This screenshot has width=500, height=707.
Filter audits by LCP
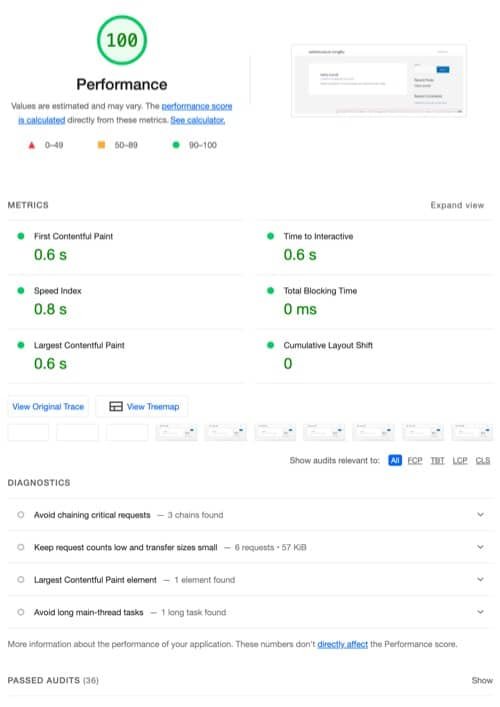coord(460,460)
